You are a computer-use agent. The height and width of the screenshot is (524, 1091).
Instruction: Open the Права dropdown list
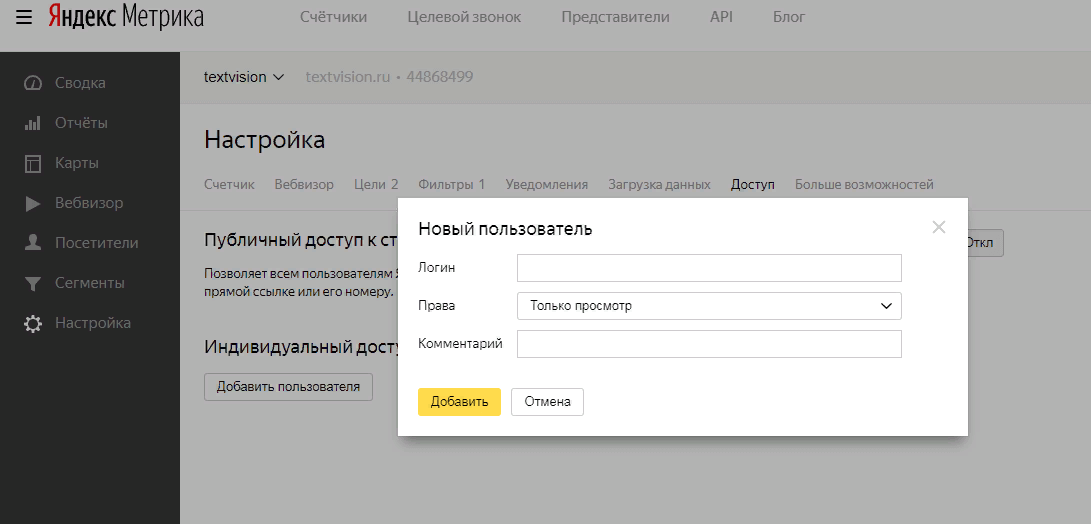click(x=709, y=306)
